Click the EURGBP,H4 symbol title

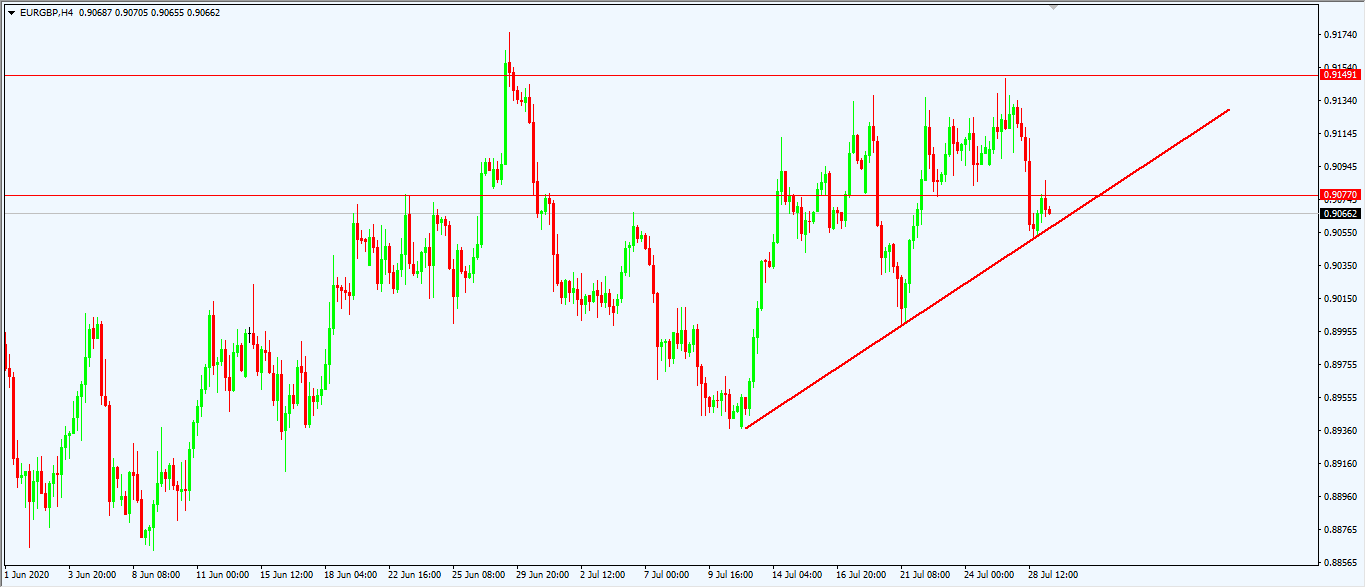47,13
